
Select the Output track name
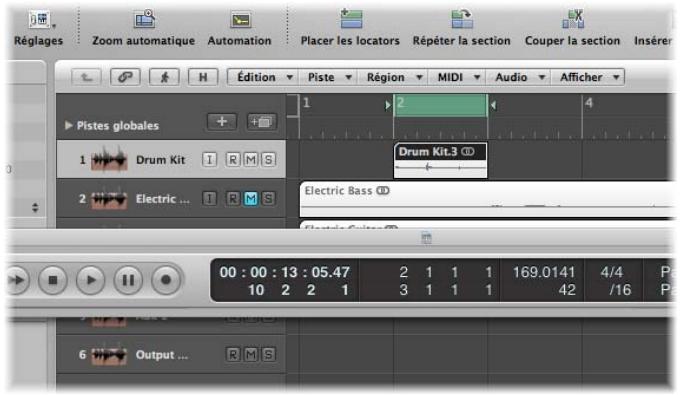pos(162,355)
